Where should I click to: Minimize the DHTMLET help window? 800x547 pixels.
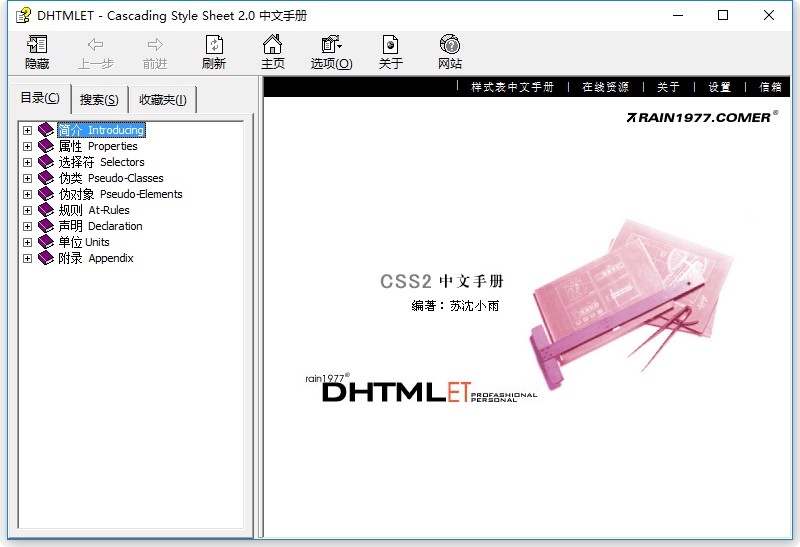tap(678, 15)
